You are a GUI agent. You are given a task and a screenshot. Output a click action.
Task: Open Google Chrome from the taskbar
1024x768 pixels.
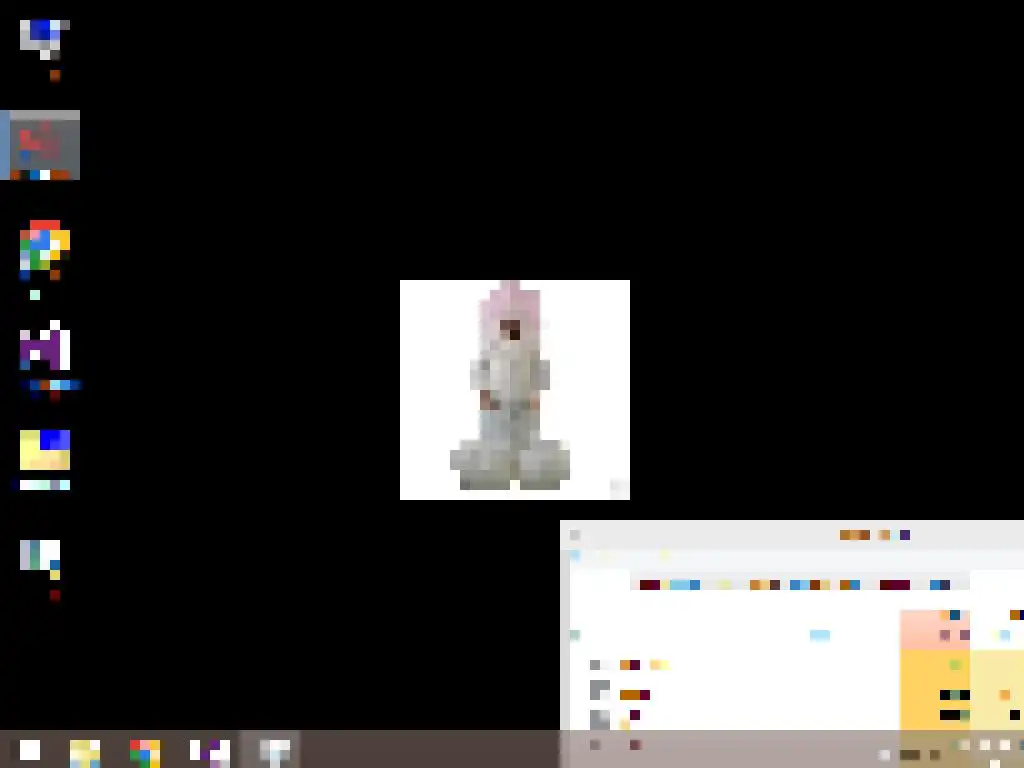145,751
